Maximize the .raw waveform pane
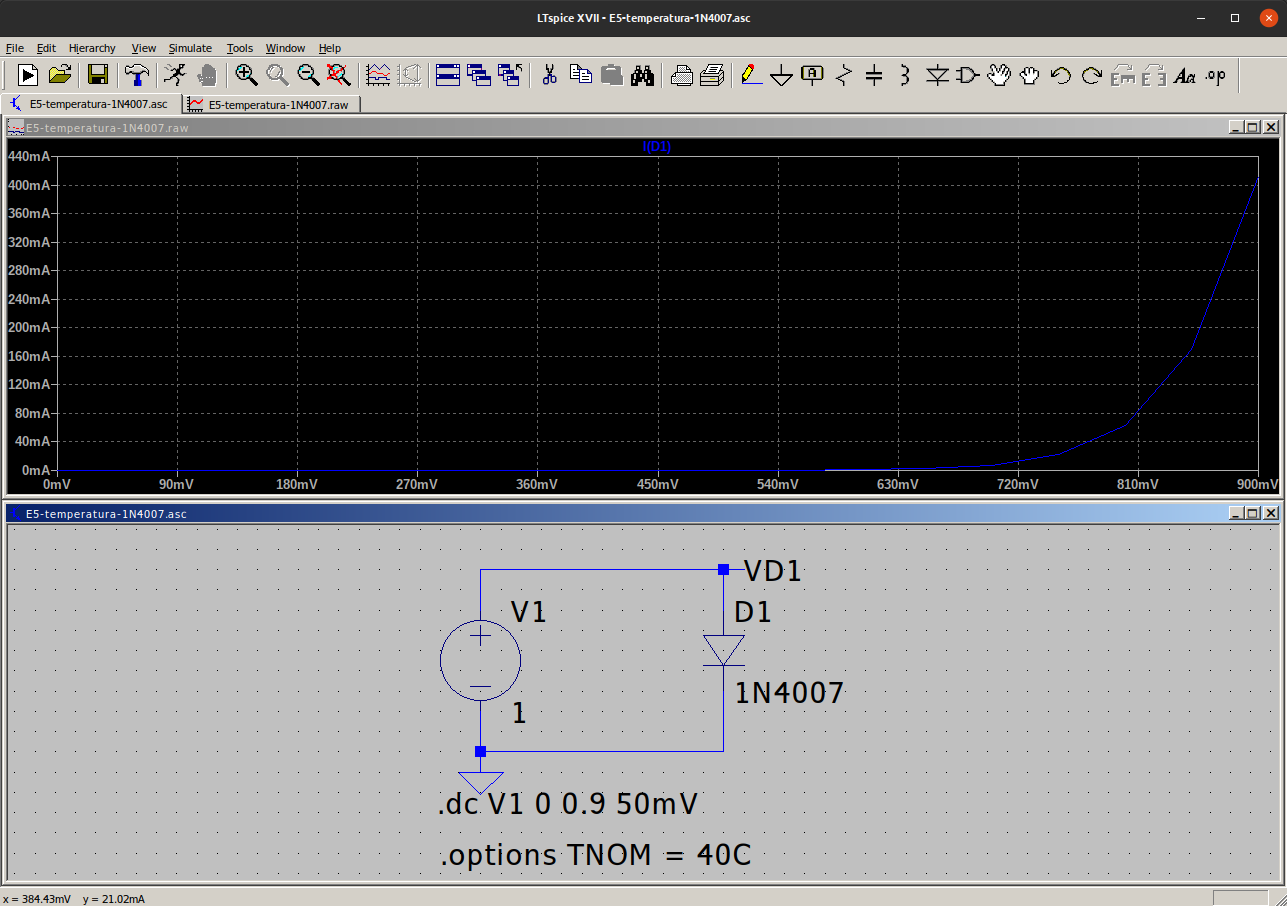Viewport: 1287px width, 906px height. click(x=1252, y=127)
